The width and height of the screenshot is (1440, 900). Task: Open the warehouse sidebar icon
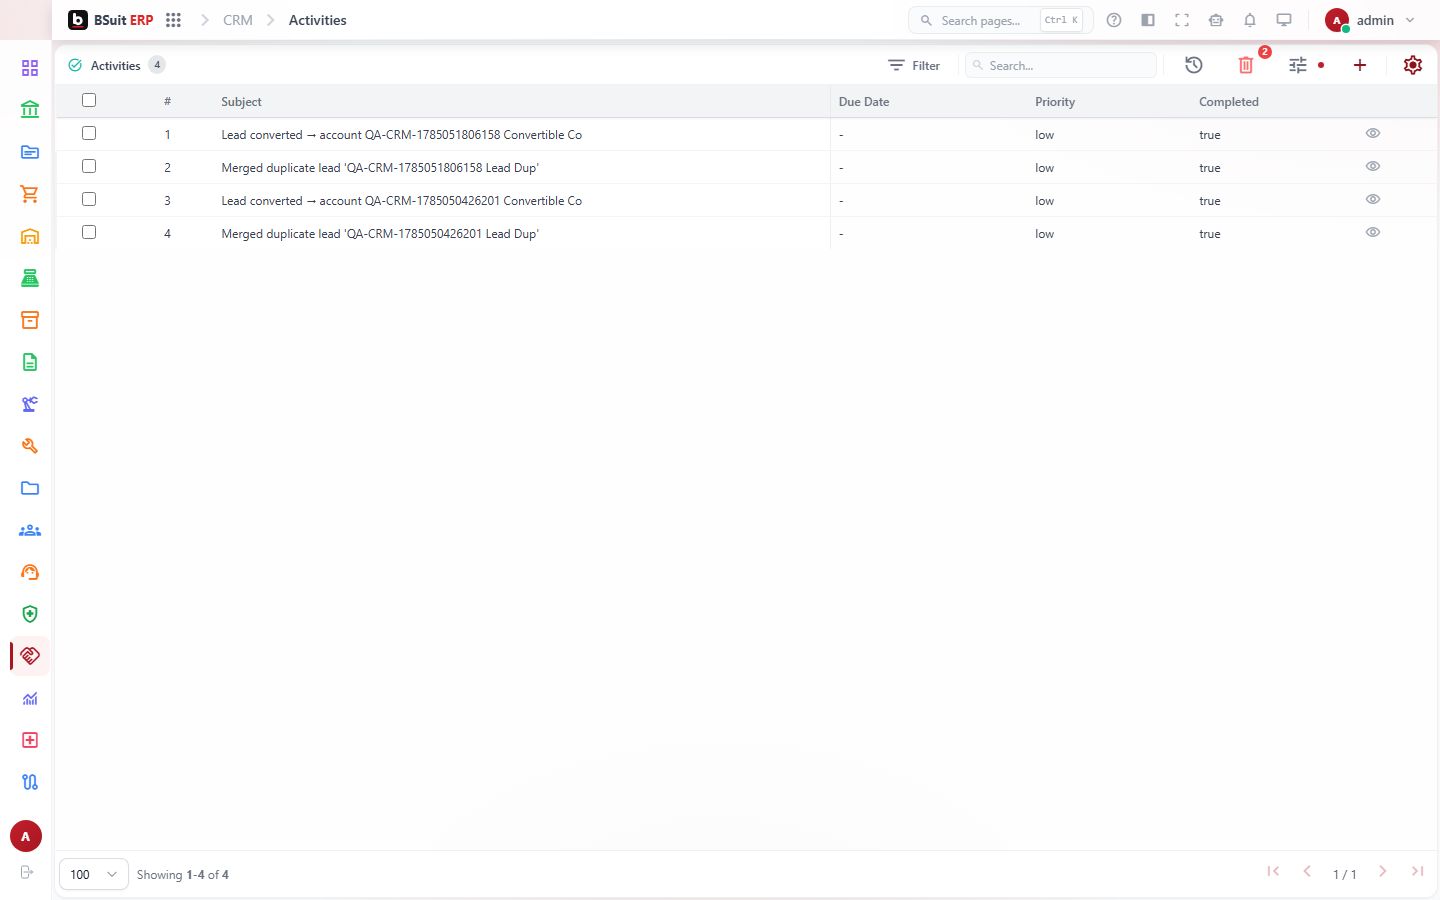(30, 236)
